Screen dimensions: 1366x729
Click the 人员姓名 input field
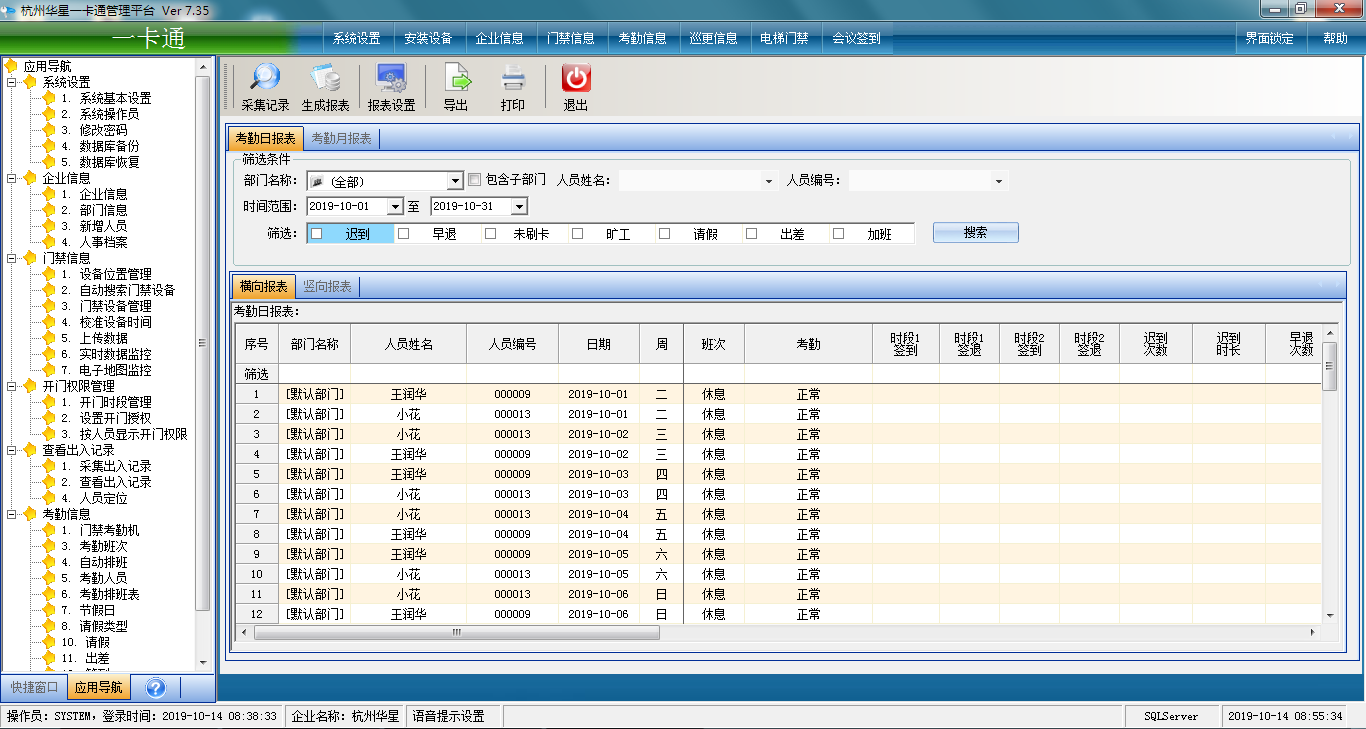pos(690,181)
